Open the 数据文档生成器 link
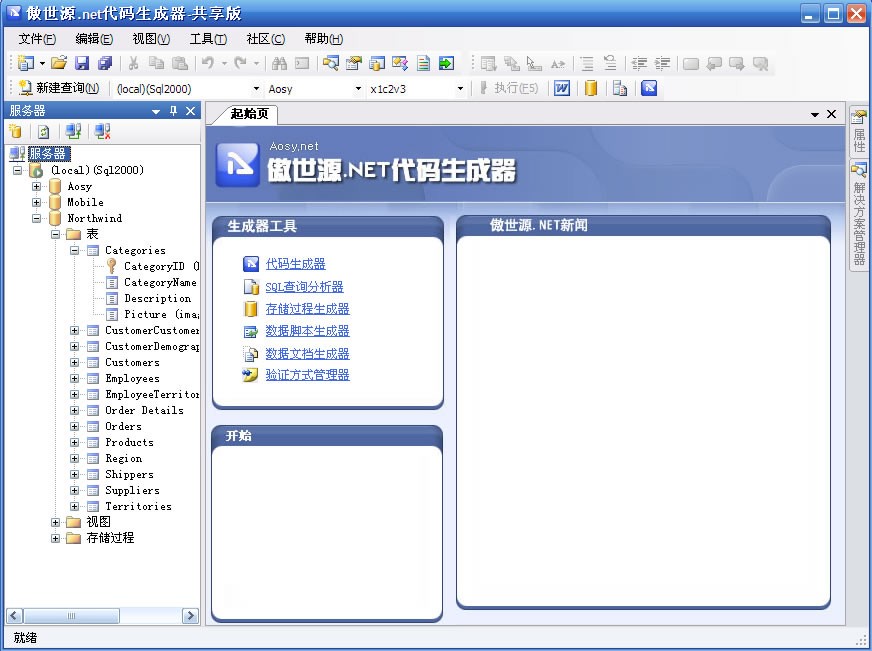The width and height of the screenshot is (872, 651). point(308,354)
